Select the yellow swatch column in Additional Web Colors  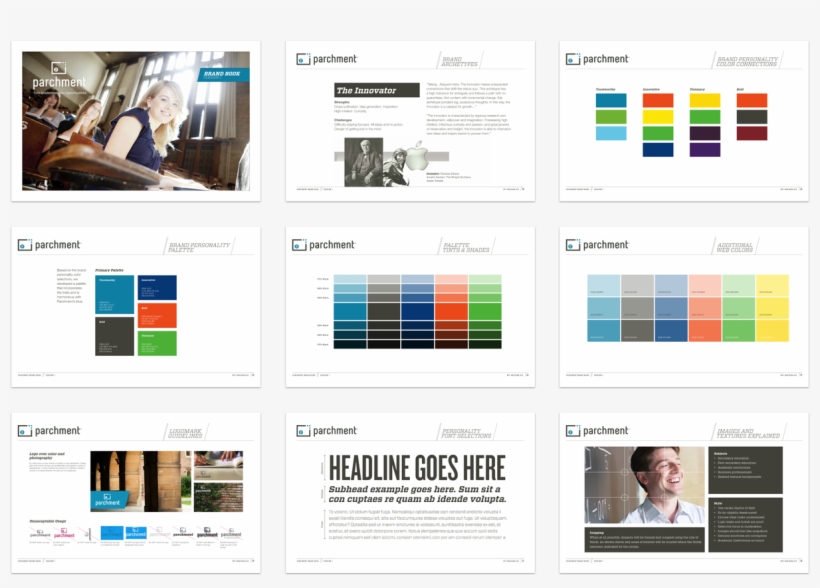pyautogui.click(x=772, y=308)
